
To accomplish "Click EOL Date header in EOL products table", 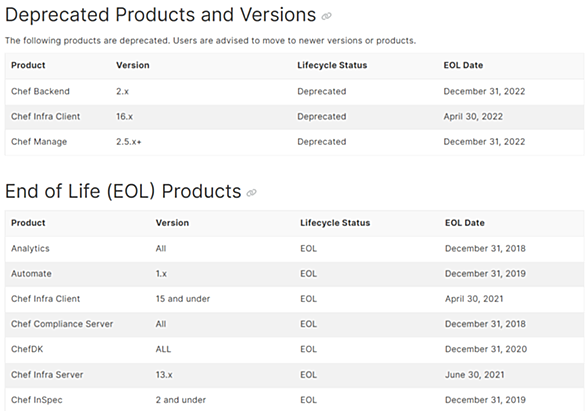I will coord(465,223).
